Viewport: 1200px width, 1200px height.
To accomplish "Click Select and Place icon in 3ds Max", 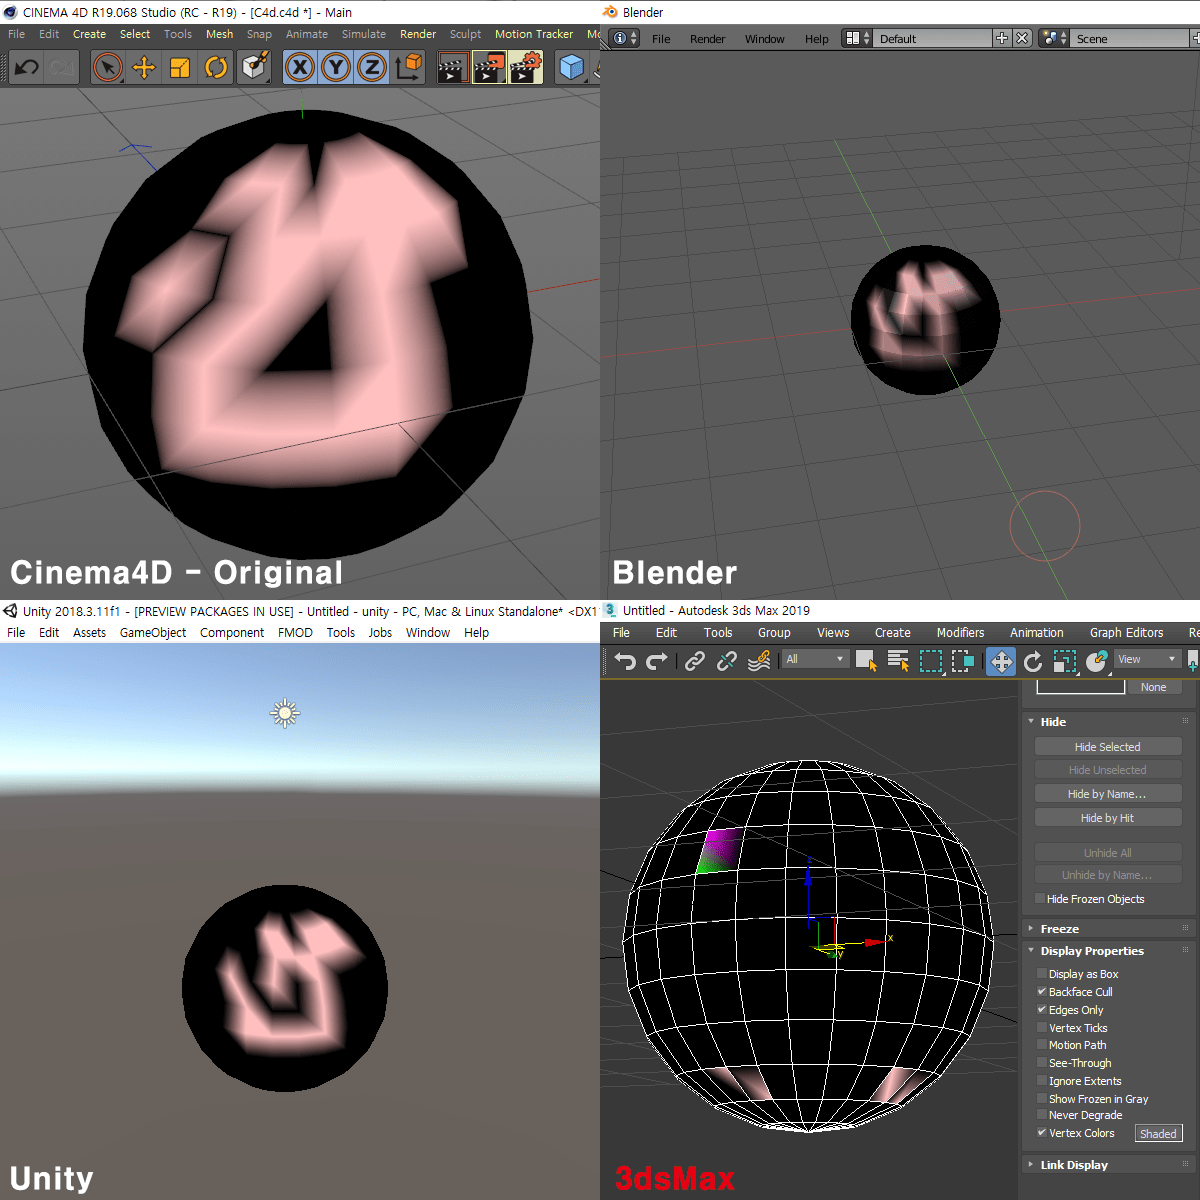I will coord(1097,660).
